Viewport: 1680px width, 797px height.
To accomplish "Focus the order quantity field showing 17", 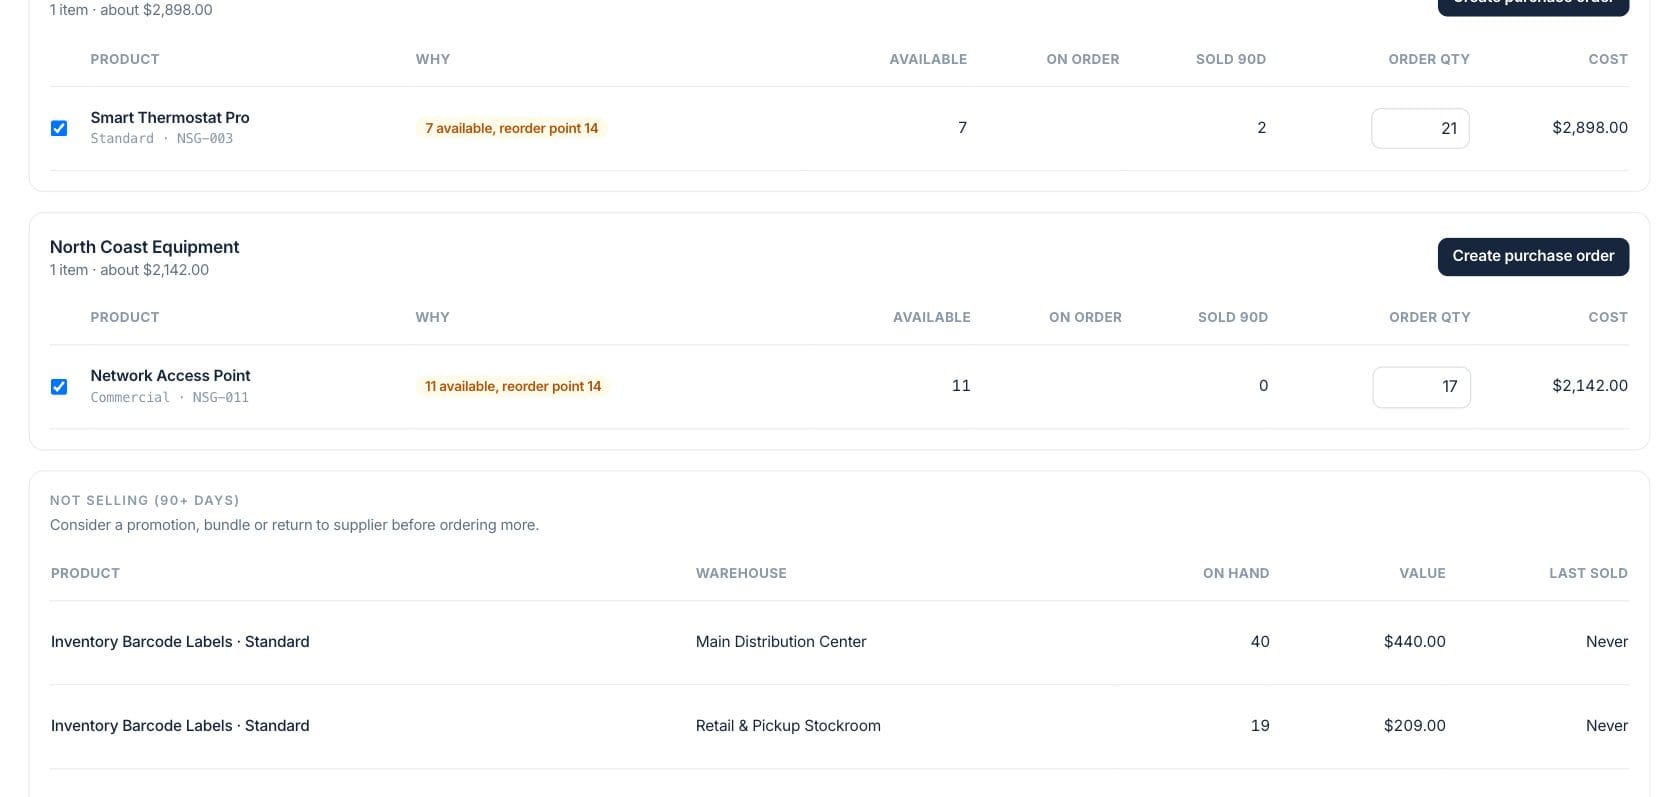I will 1421,387.
